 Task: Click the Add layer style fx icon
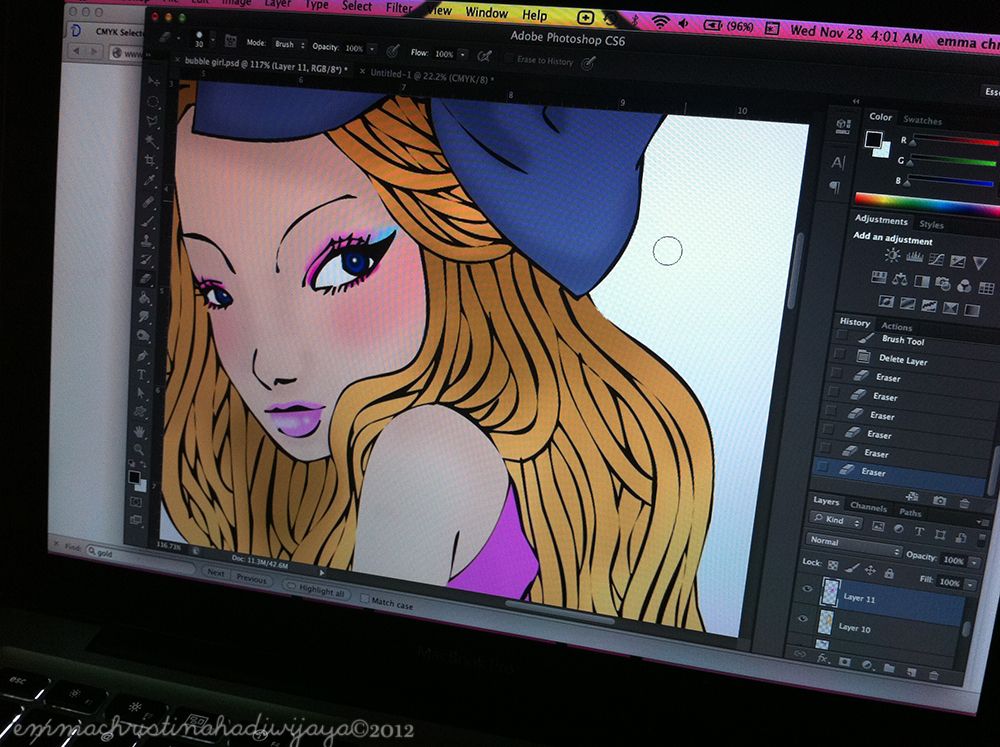822,658
